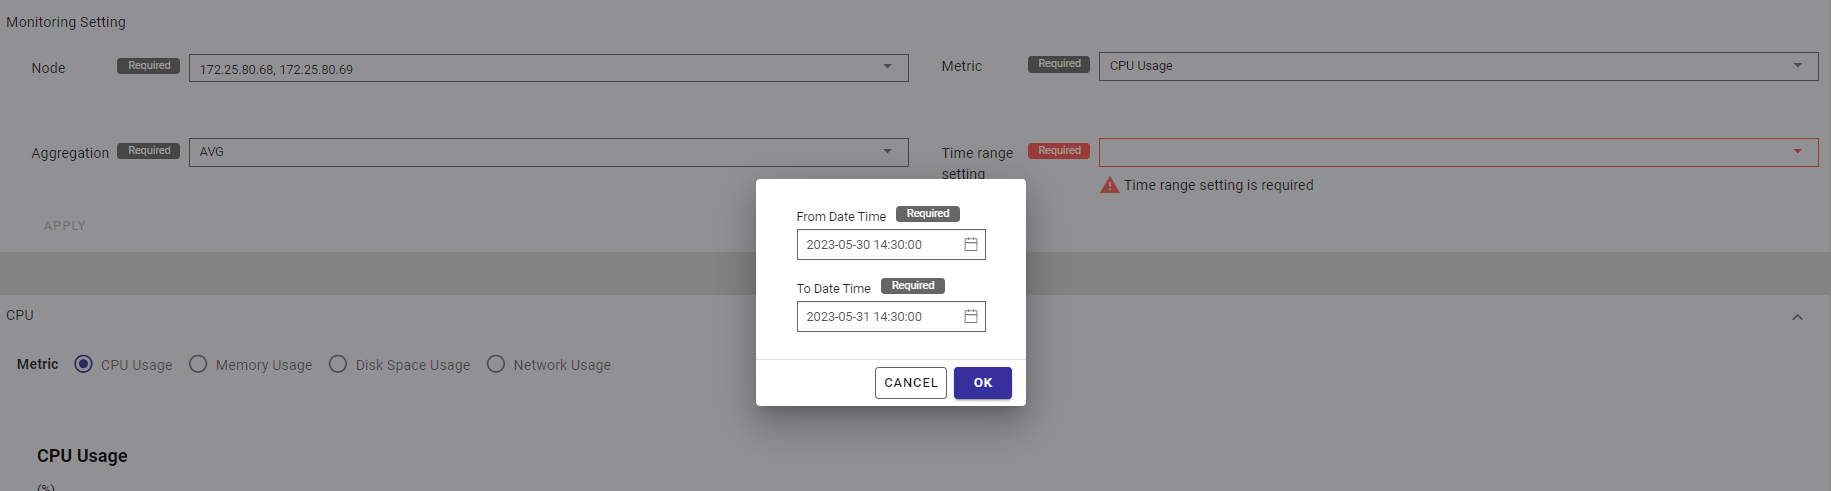Open the From Date Time calendar picker

[x=970, y=244]
